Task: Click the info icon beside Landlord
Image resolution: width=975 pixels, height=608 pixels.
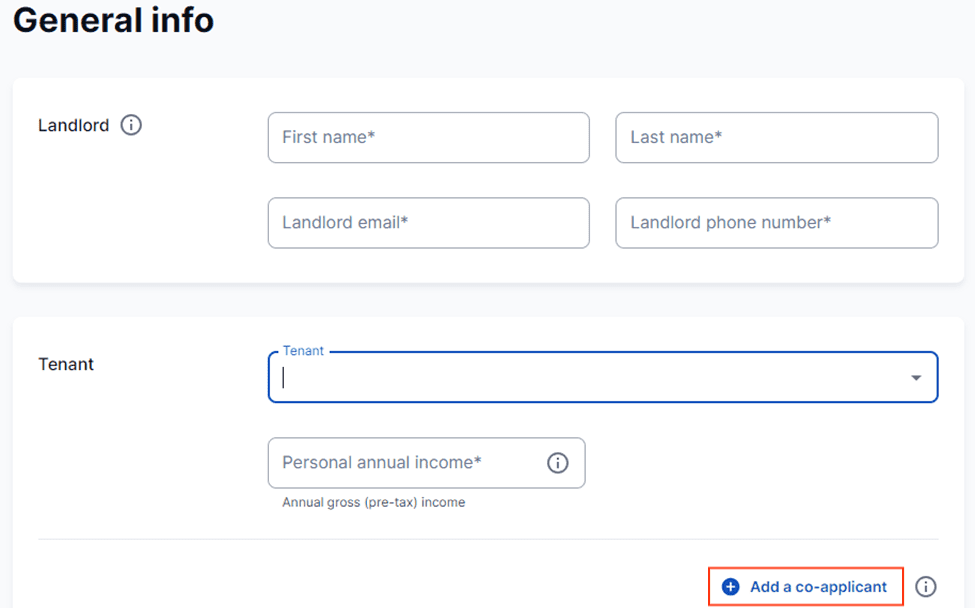Action: tap(131, 125)
